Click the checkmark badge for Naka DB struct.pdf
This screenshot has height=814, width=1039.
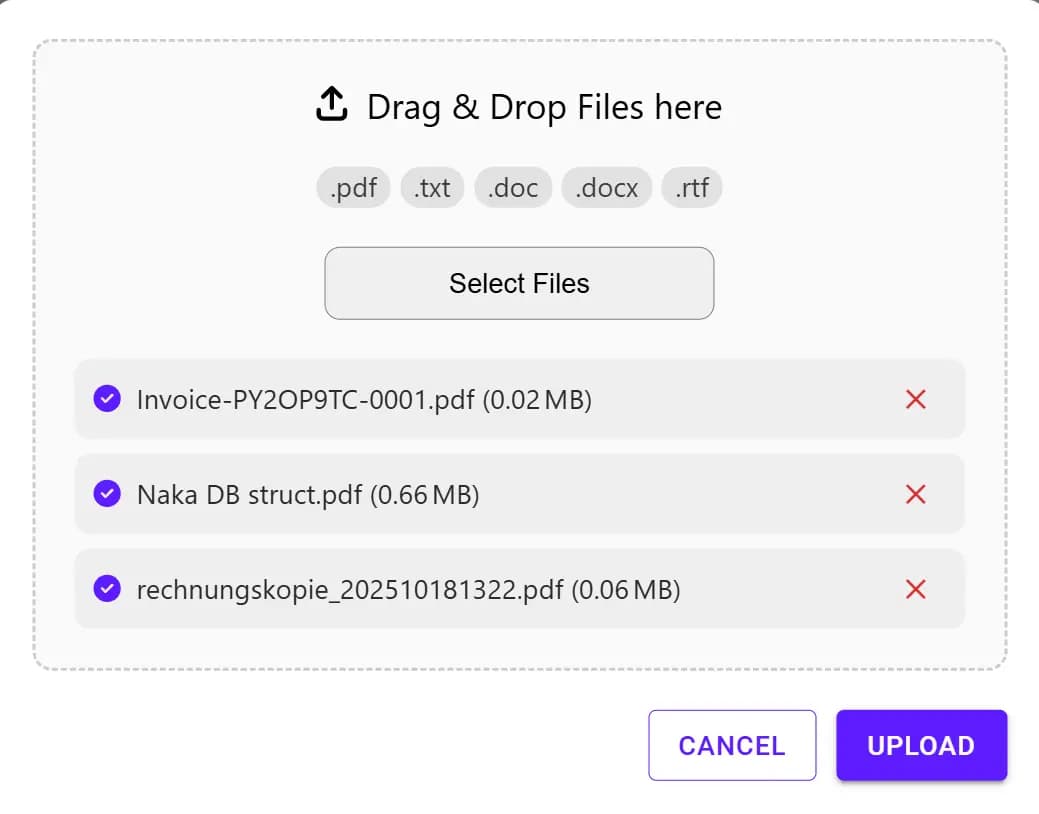pyautogui.click(x=106, y=494)
